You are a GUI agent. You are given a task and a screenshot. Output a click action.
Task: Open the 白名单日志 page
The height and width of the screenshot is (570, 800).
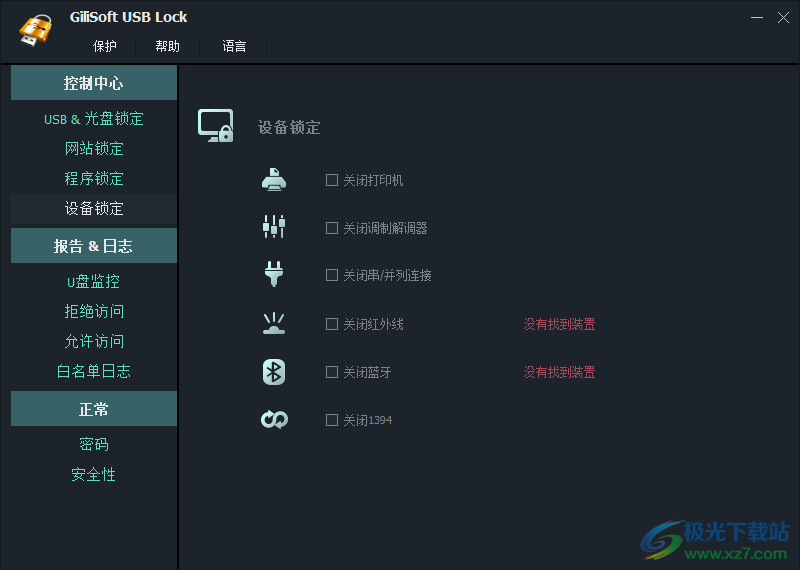(94, 371)
